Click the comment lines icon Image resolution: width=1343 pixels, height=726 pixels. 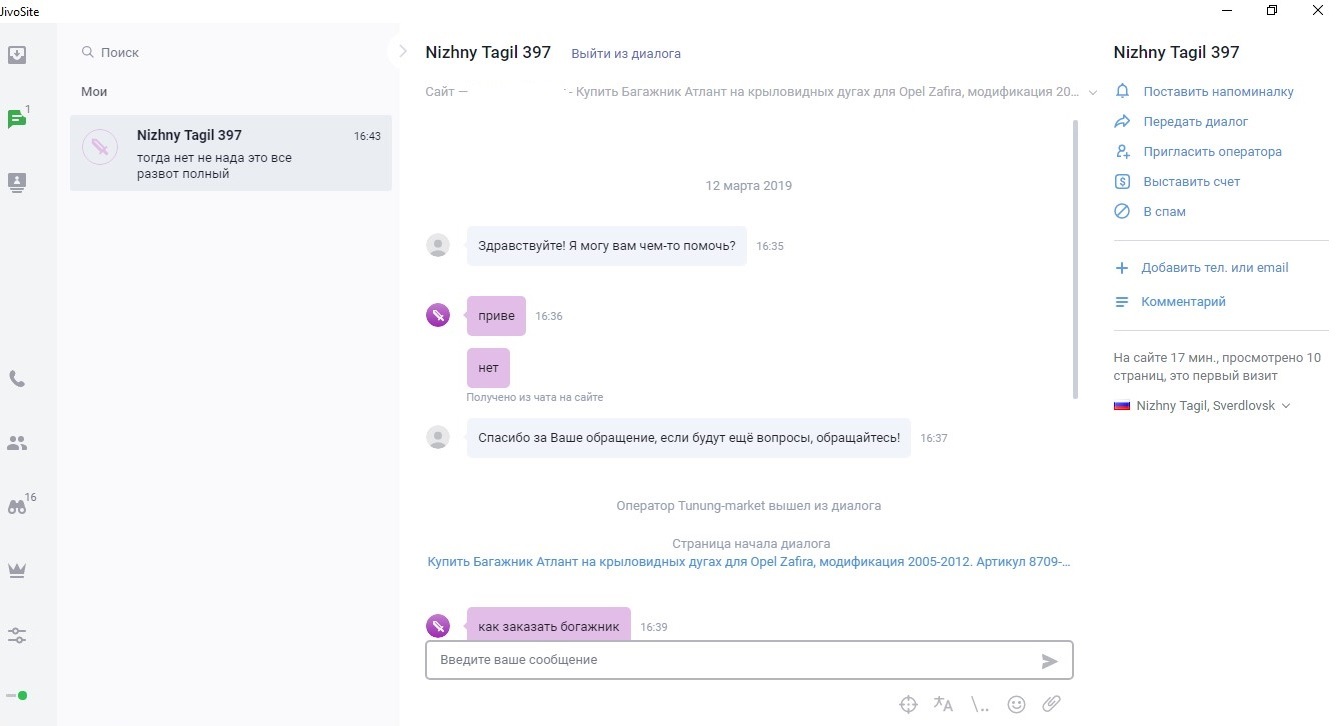click(1122, 302)
